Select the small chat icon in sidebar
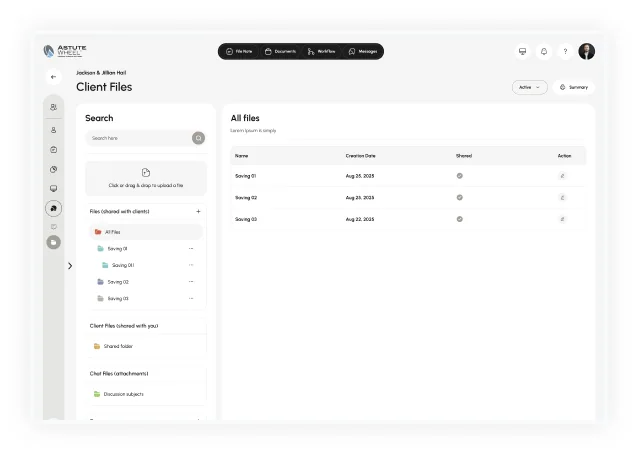The height and width of the screenshot is (454, 638). click(x=53, y=226)
